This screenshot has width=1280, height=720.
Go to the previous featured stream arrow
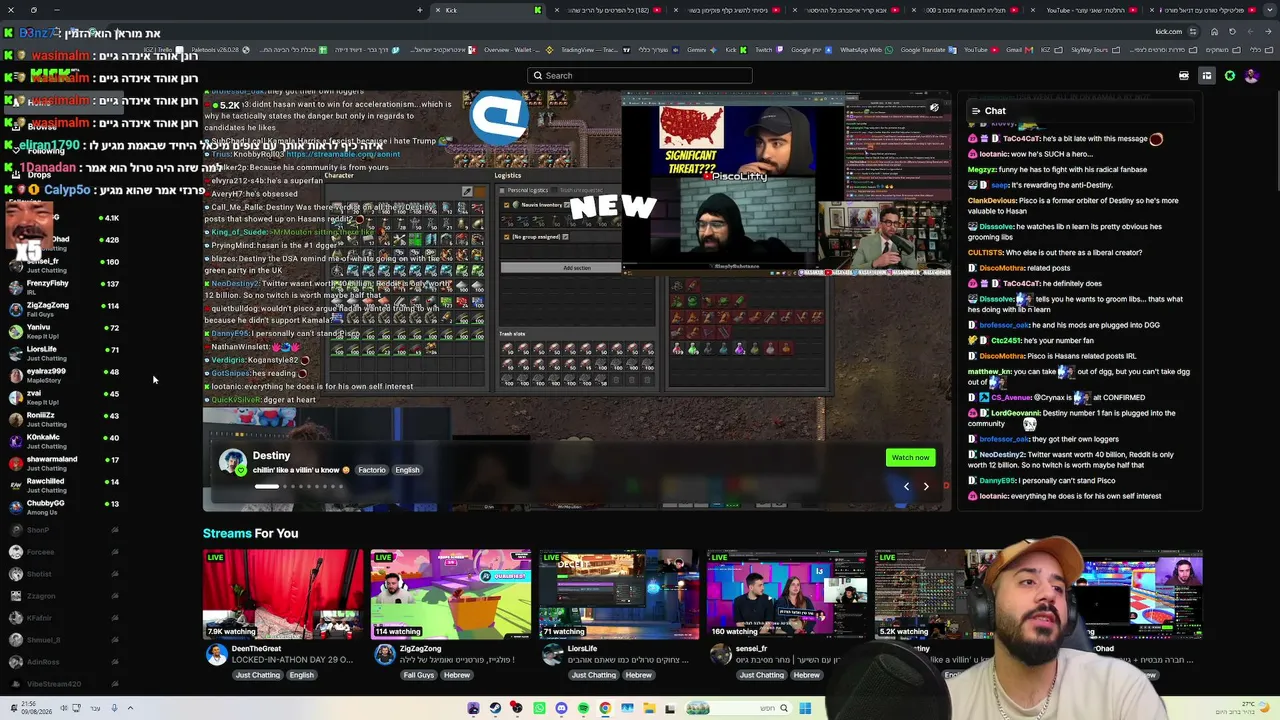906,486
